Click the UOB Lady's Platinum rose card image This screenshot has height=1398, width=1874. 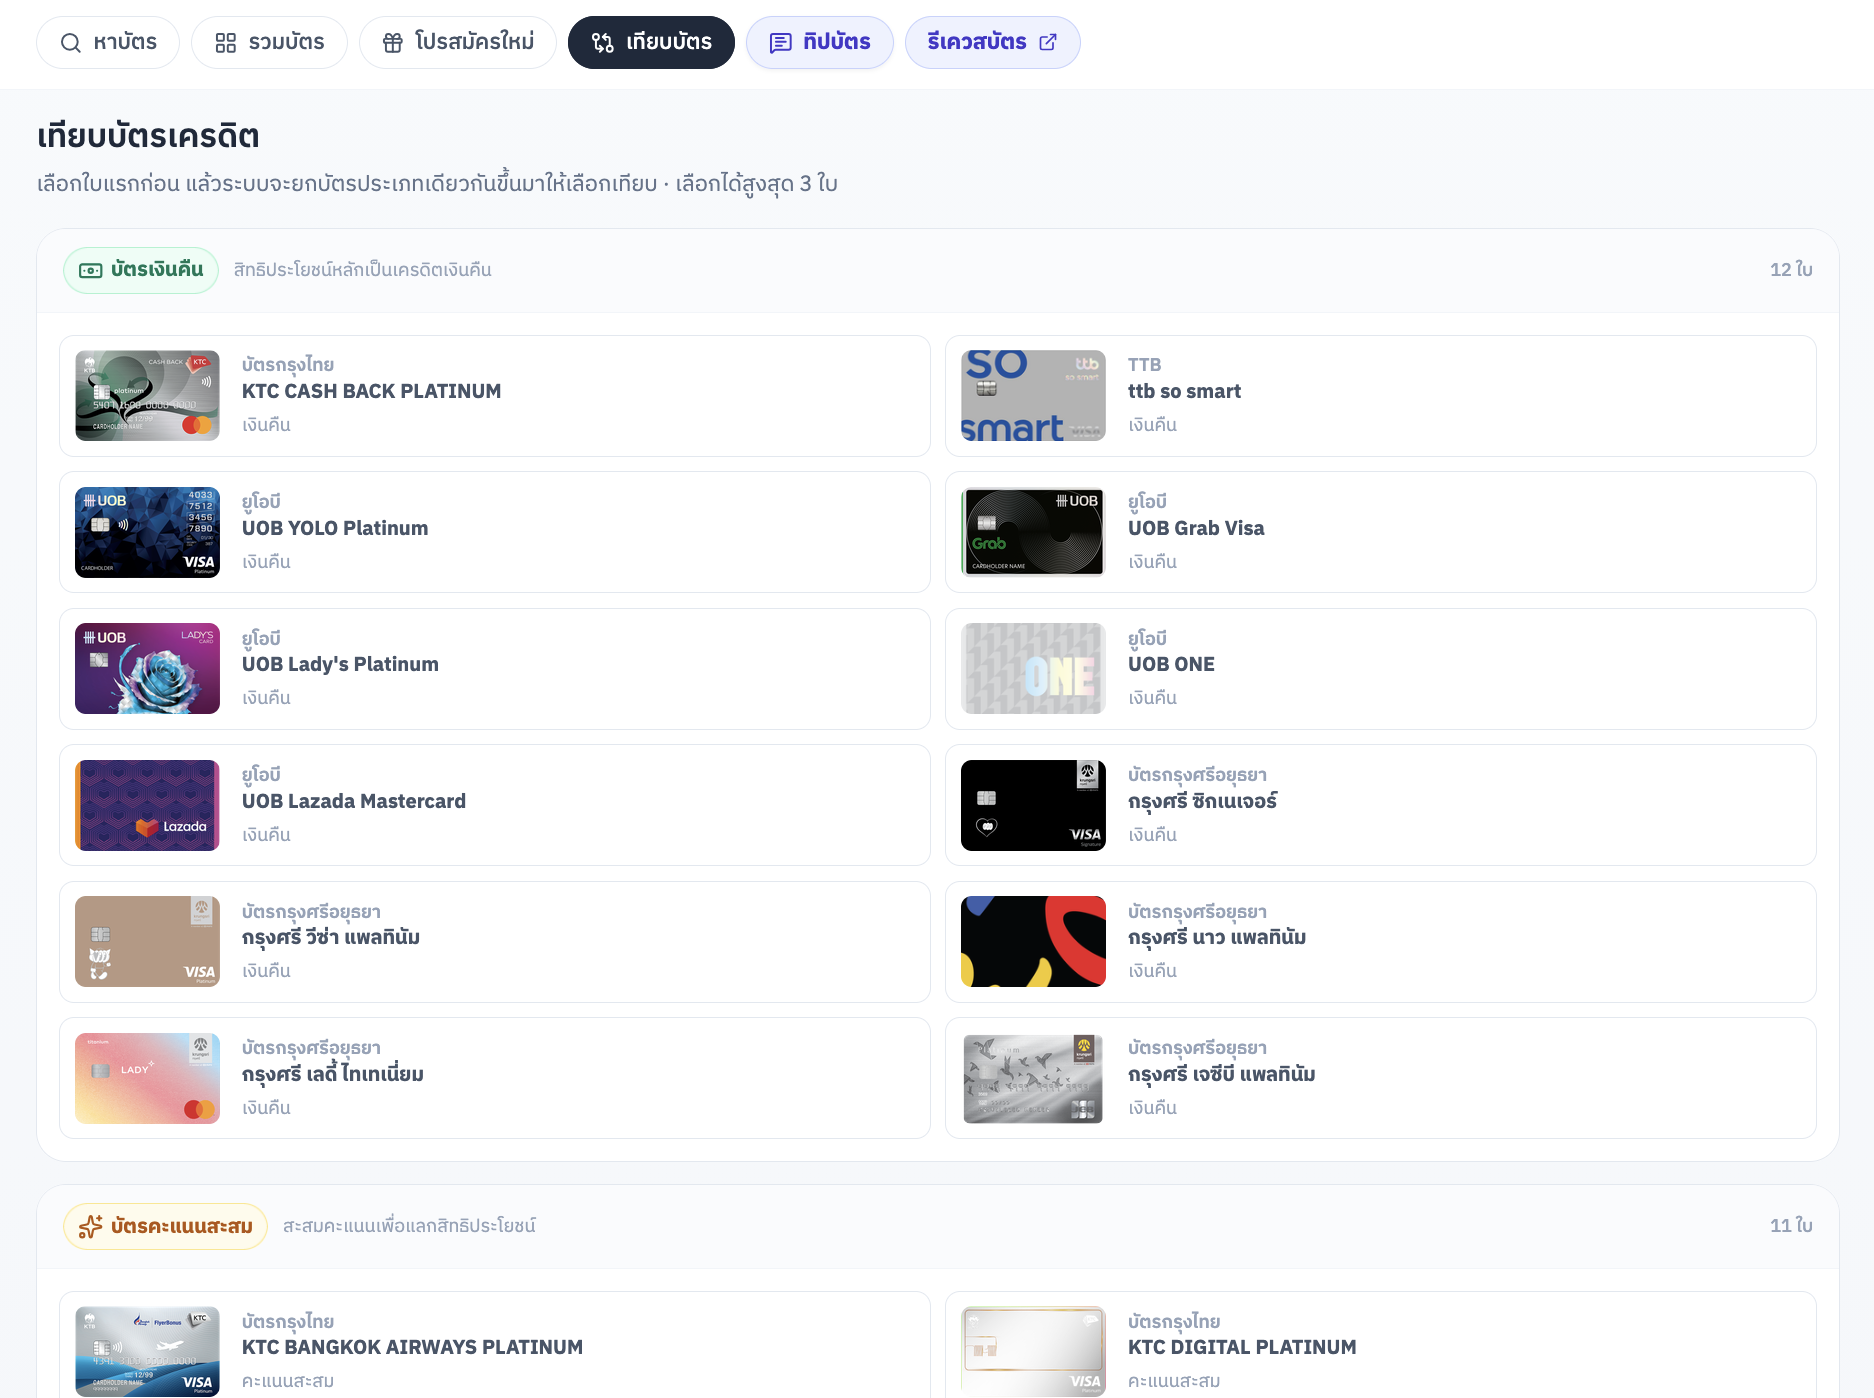(x=147, y=669)
